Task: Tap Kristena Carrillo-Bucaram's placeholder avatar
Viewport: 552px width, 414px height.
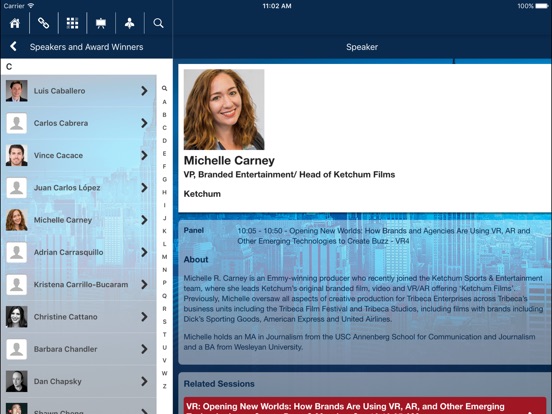Action: pyautogui.click(x=17, y=284)
